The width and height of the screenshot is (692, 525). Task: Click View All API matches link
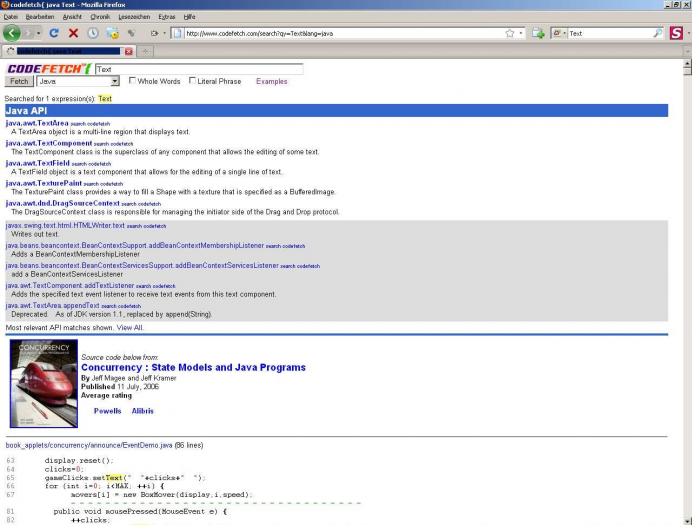pyautogui.click(x=129, y=328)
